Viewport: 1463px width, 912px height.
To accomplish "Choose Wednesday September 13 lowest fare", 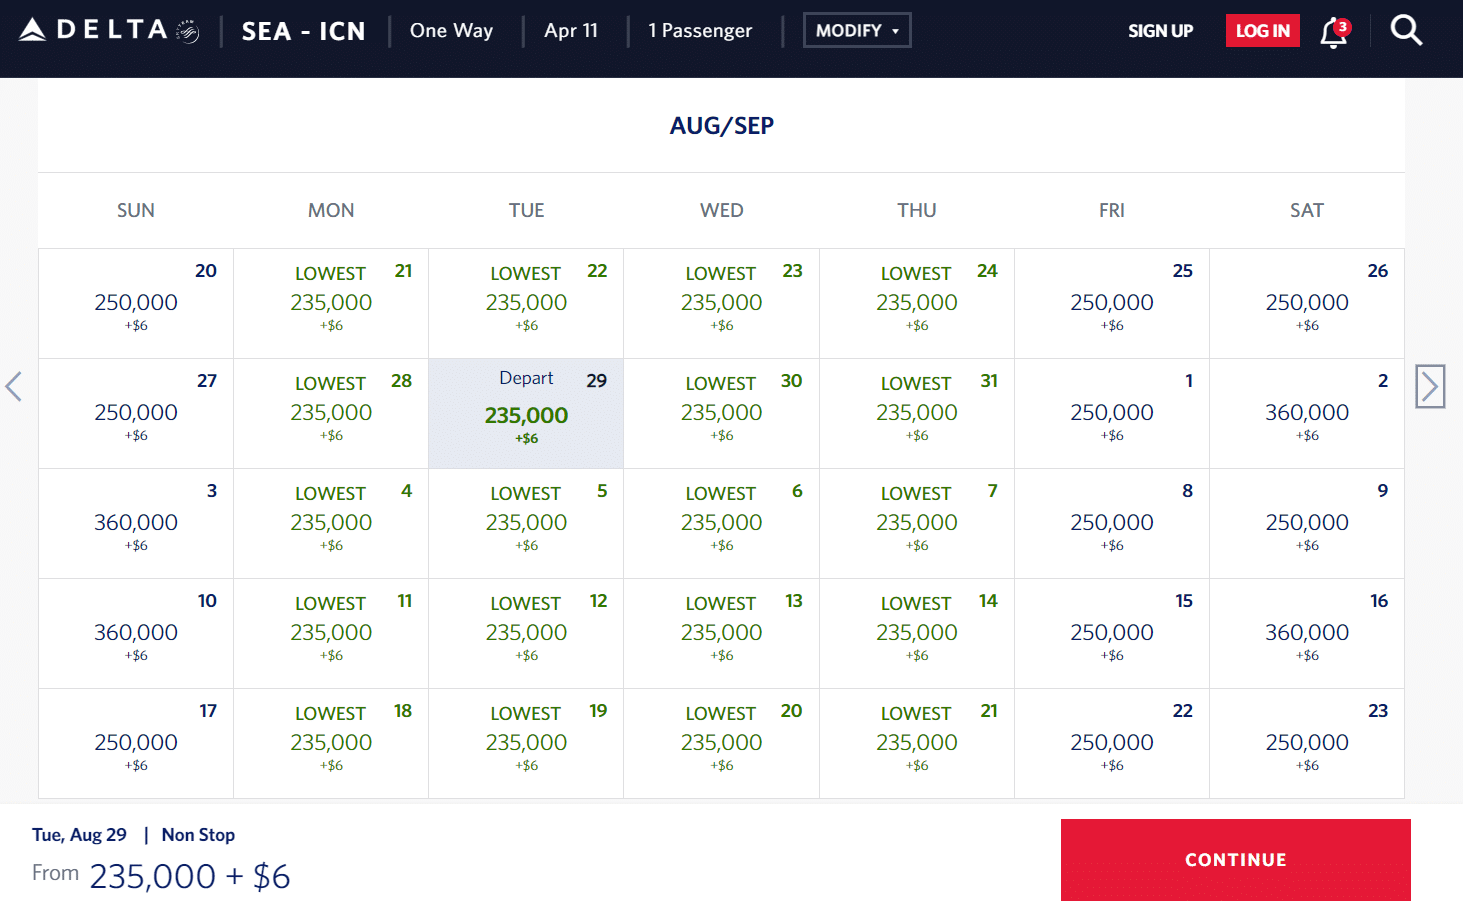I will coord(721,633).
